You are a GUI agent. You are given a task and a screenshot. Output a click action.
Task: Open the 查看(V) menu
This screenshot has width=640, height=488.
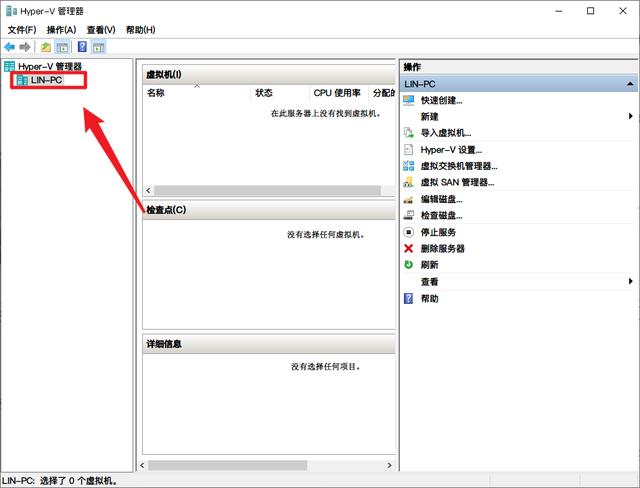[x=101, y=30]
